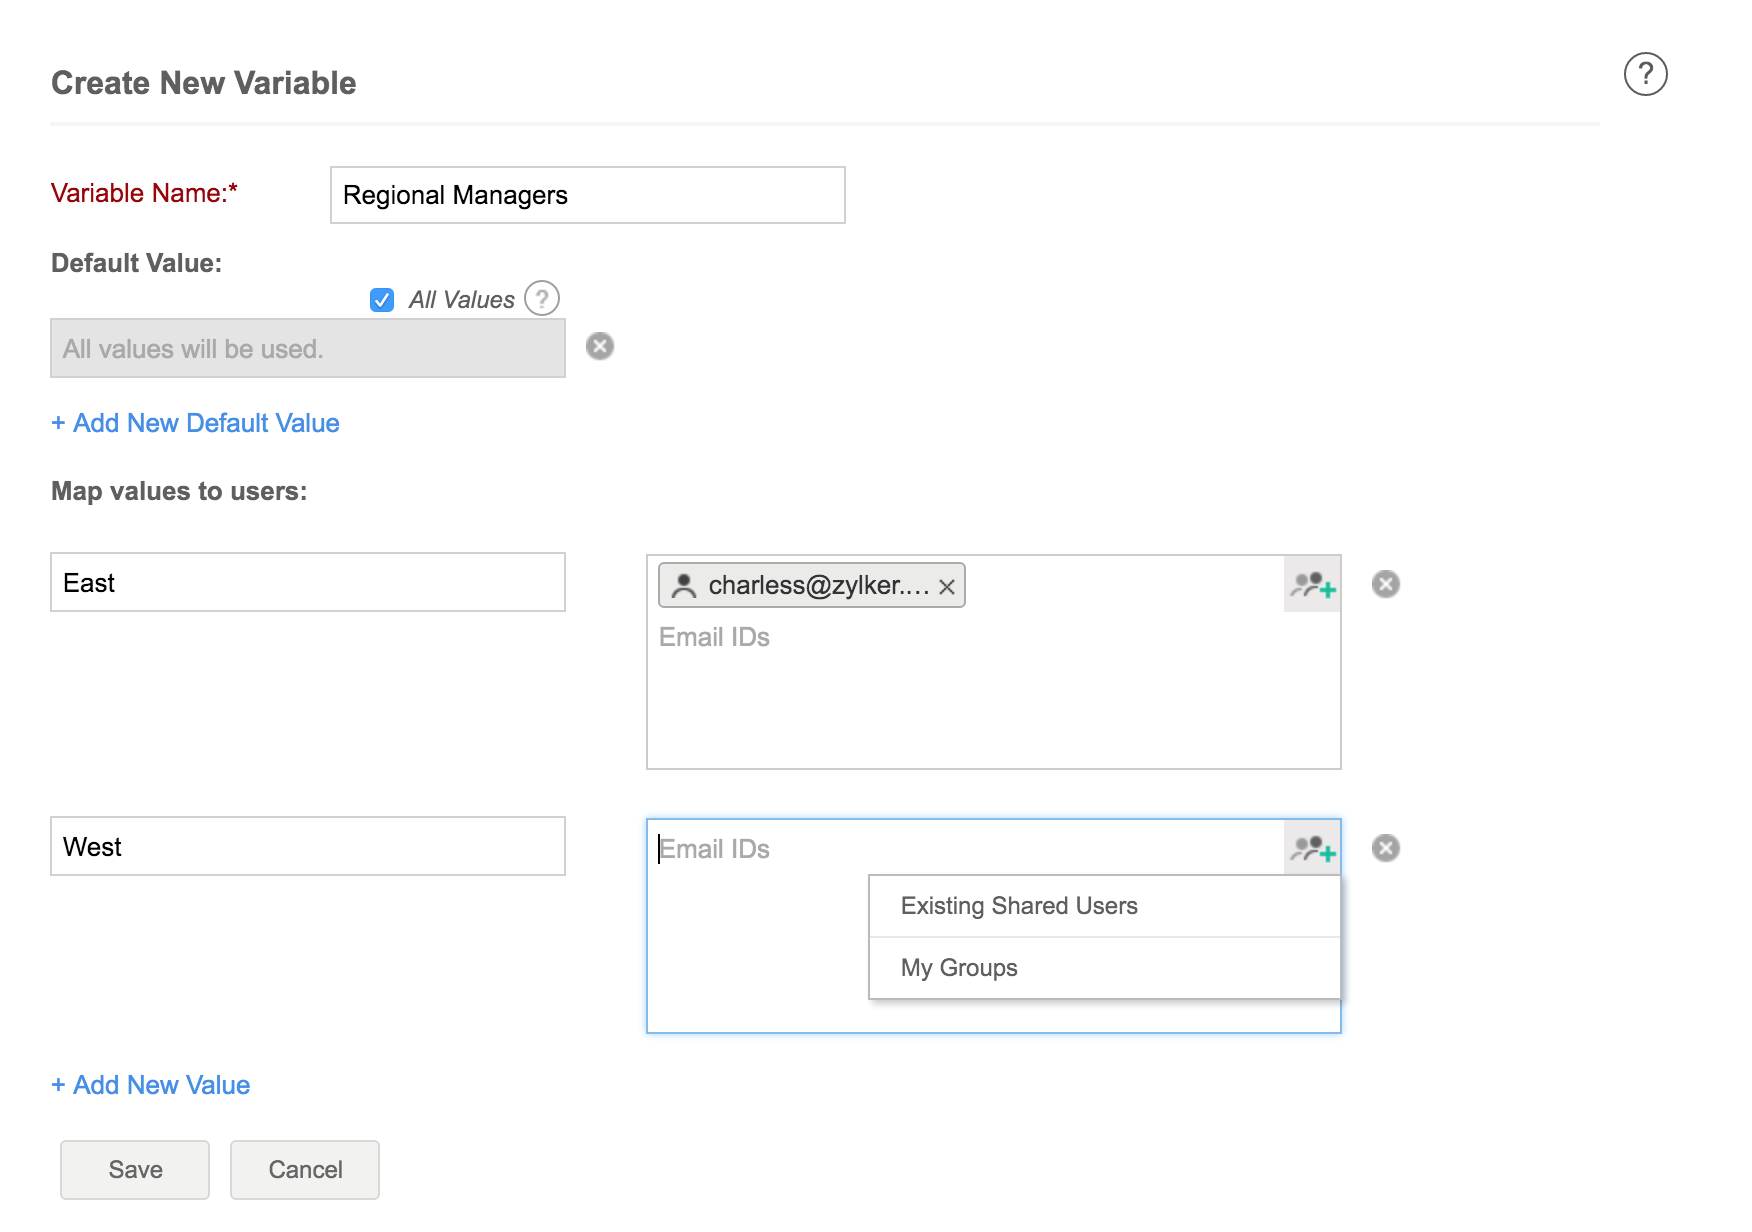Focus the Variable Name text field

[587, 195]
